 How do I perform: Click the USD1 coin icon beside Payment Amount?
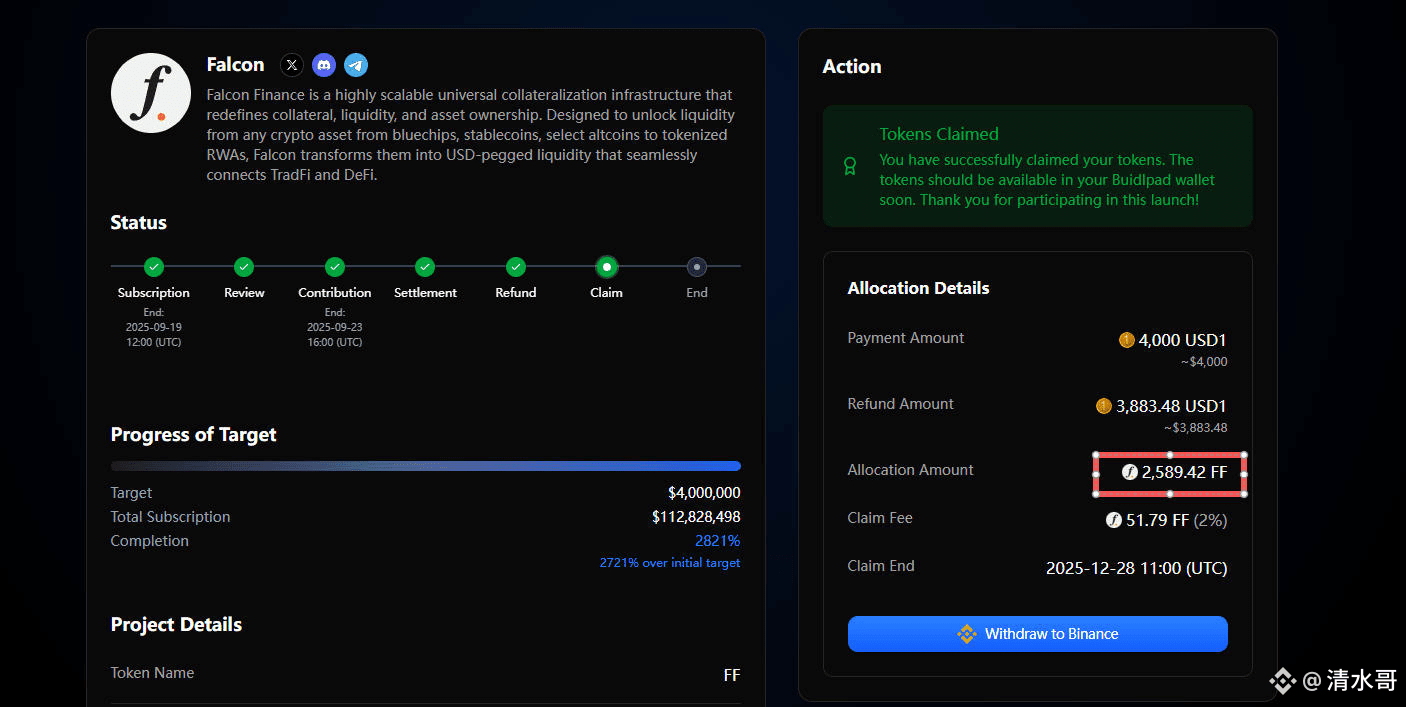pos(1127,340)
